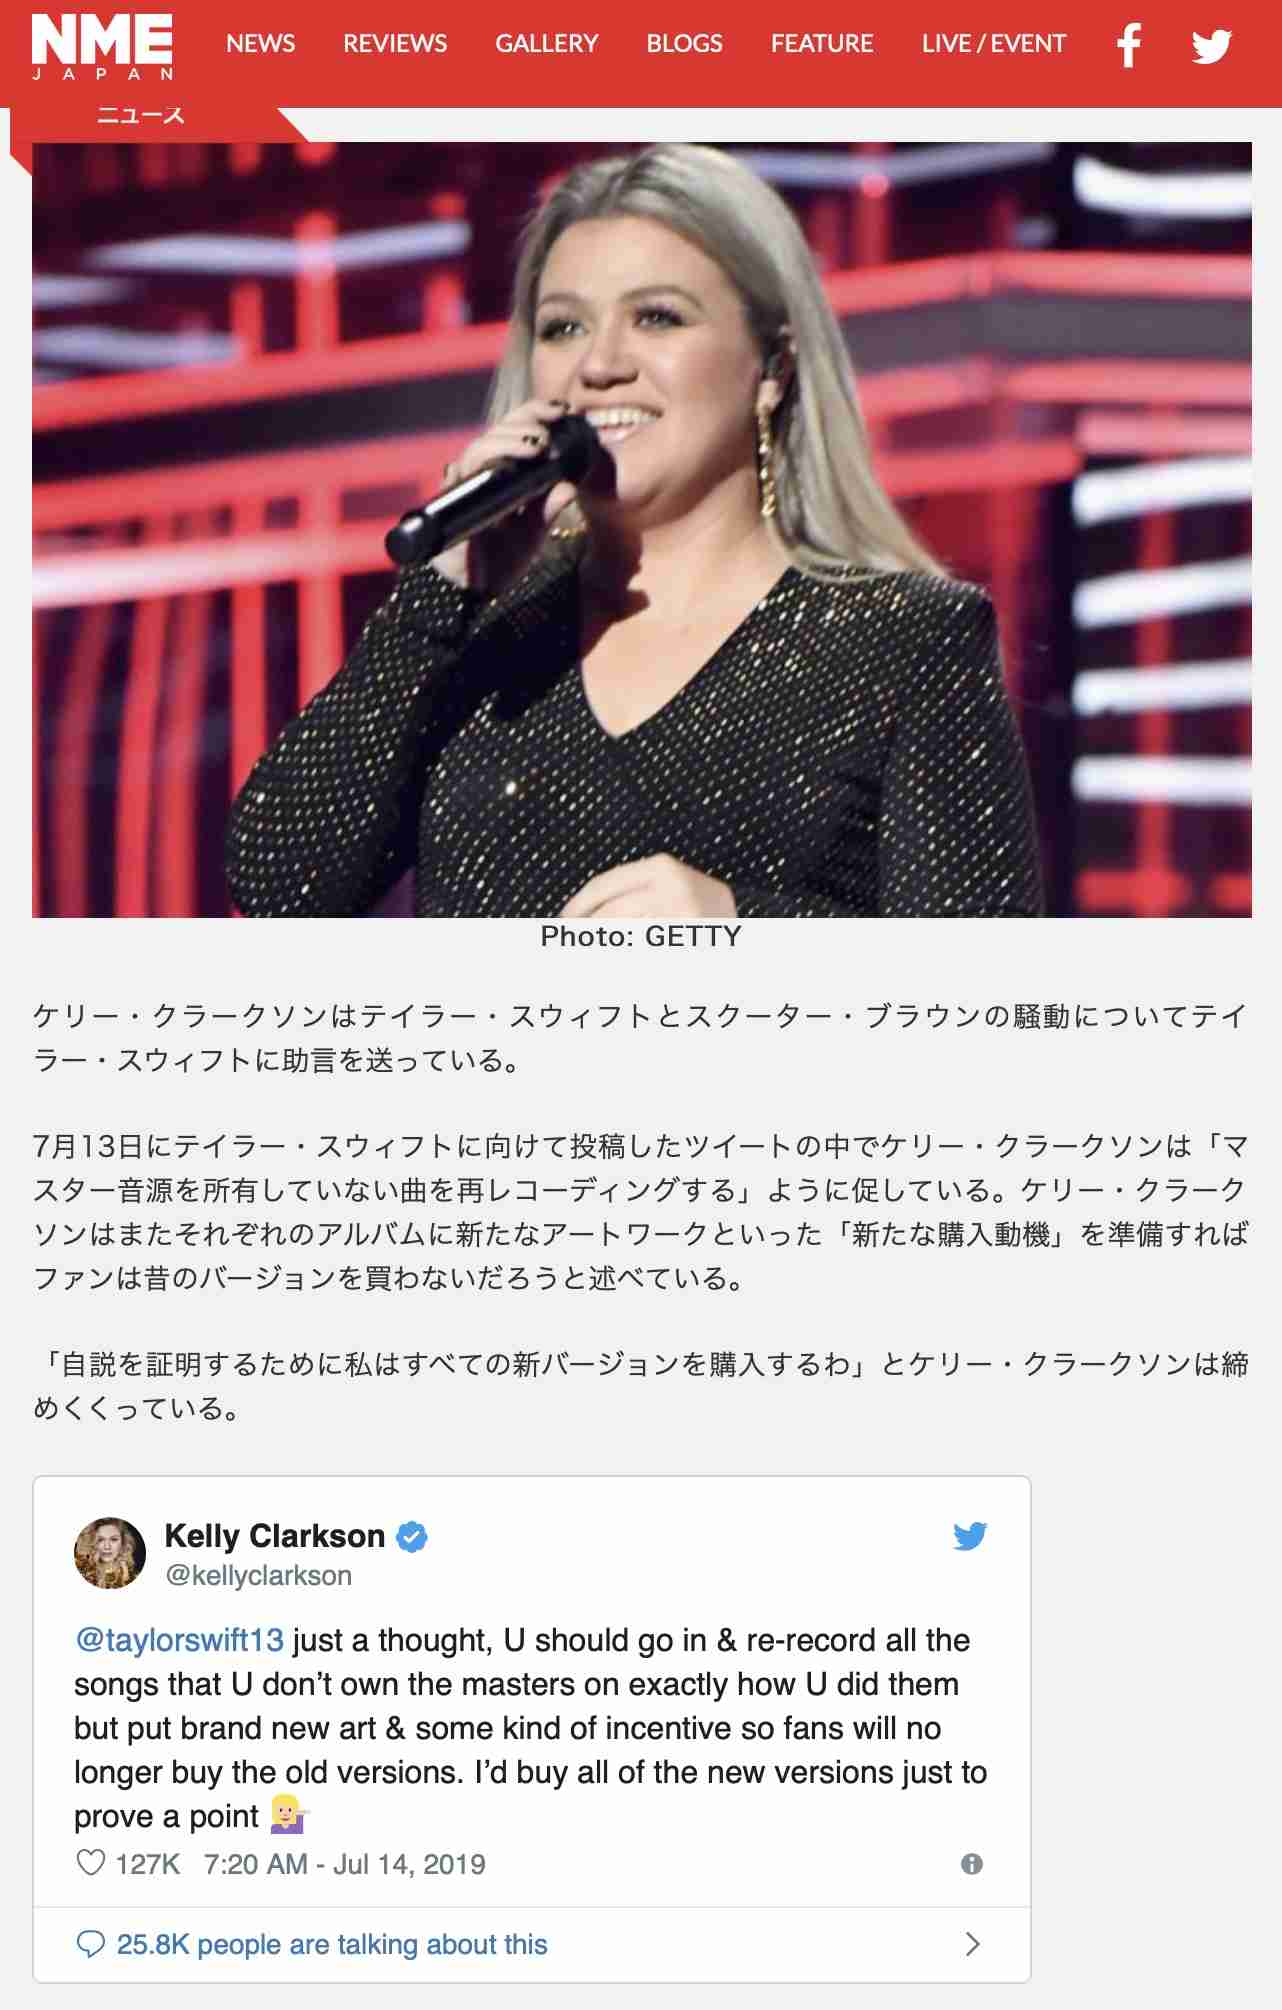This screenshot has height=2010, width=1282.
Task: Like the tweet via heart icon
Action: coord(91,1863)
